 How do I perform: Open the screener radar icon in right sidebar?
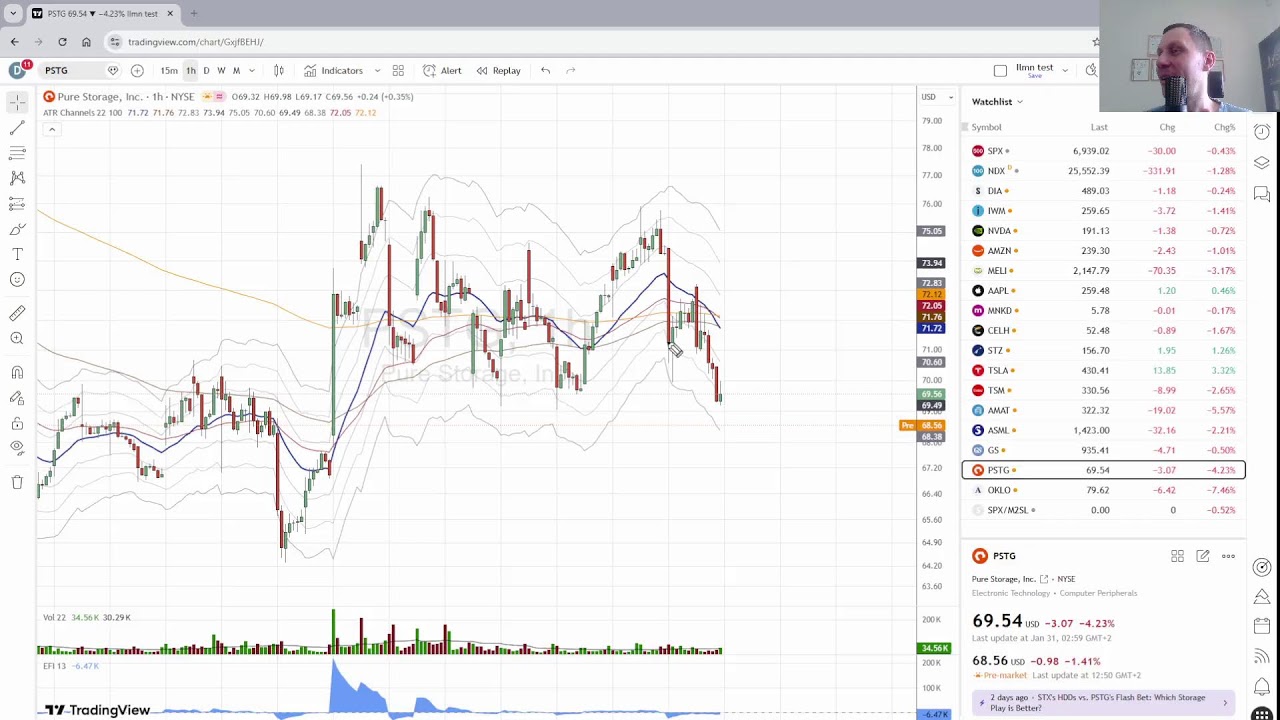pos(1262,567)
